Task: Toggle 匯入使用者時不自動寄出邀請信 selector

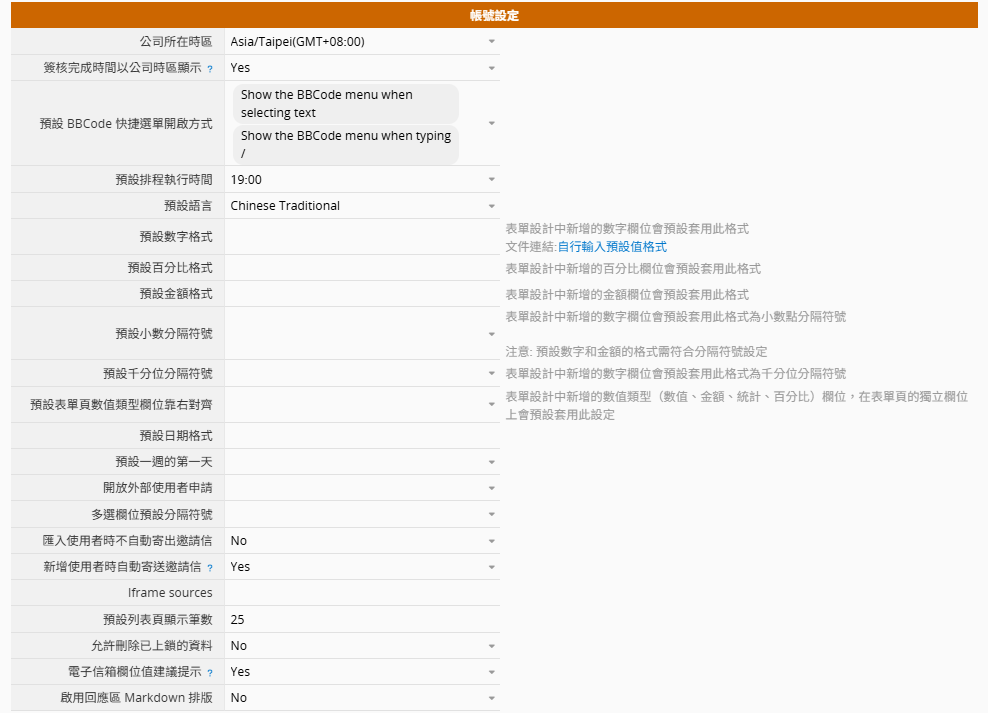Action: (361, 540)
